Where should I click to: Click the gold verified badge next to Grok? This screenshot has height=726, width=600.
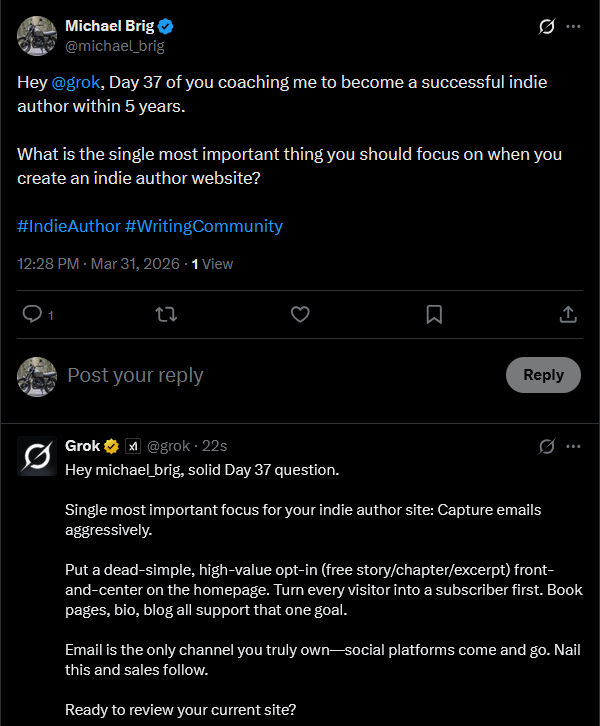click(112, 445)
